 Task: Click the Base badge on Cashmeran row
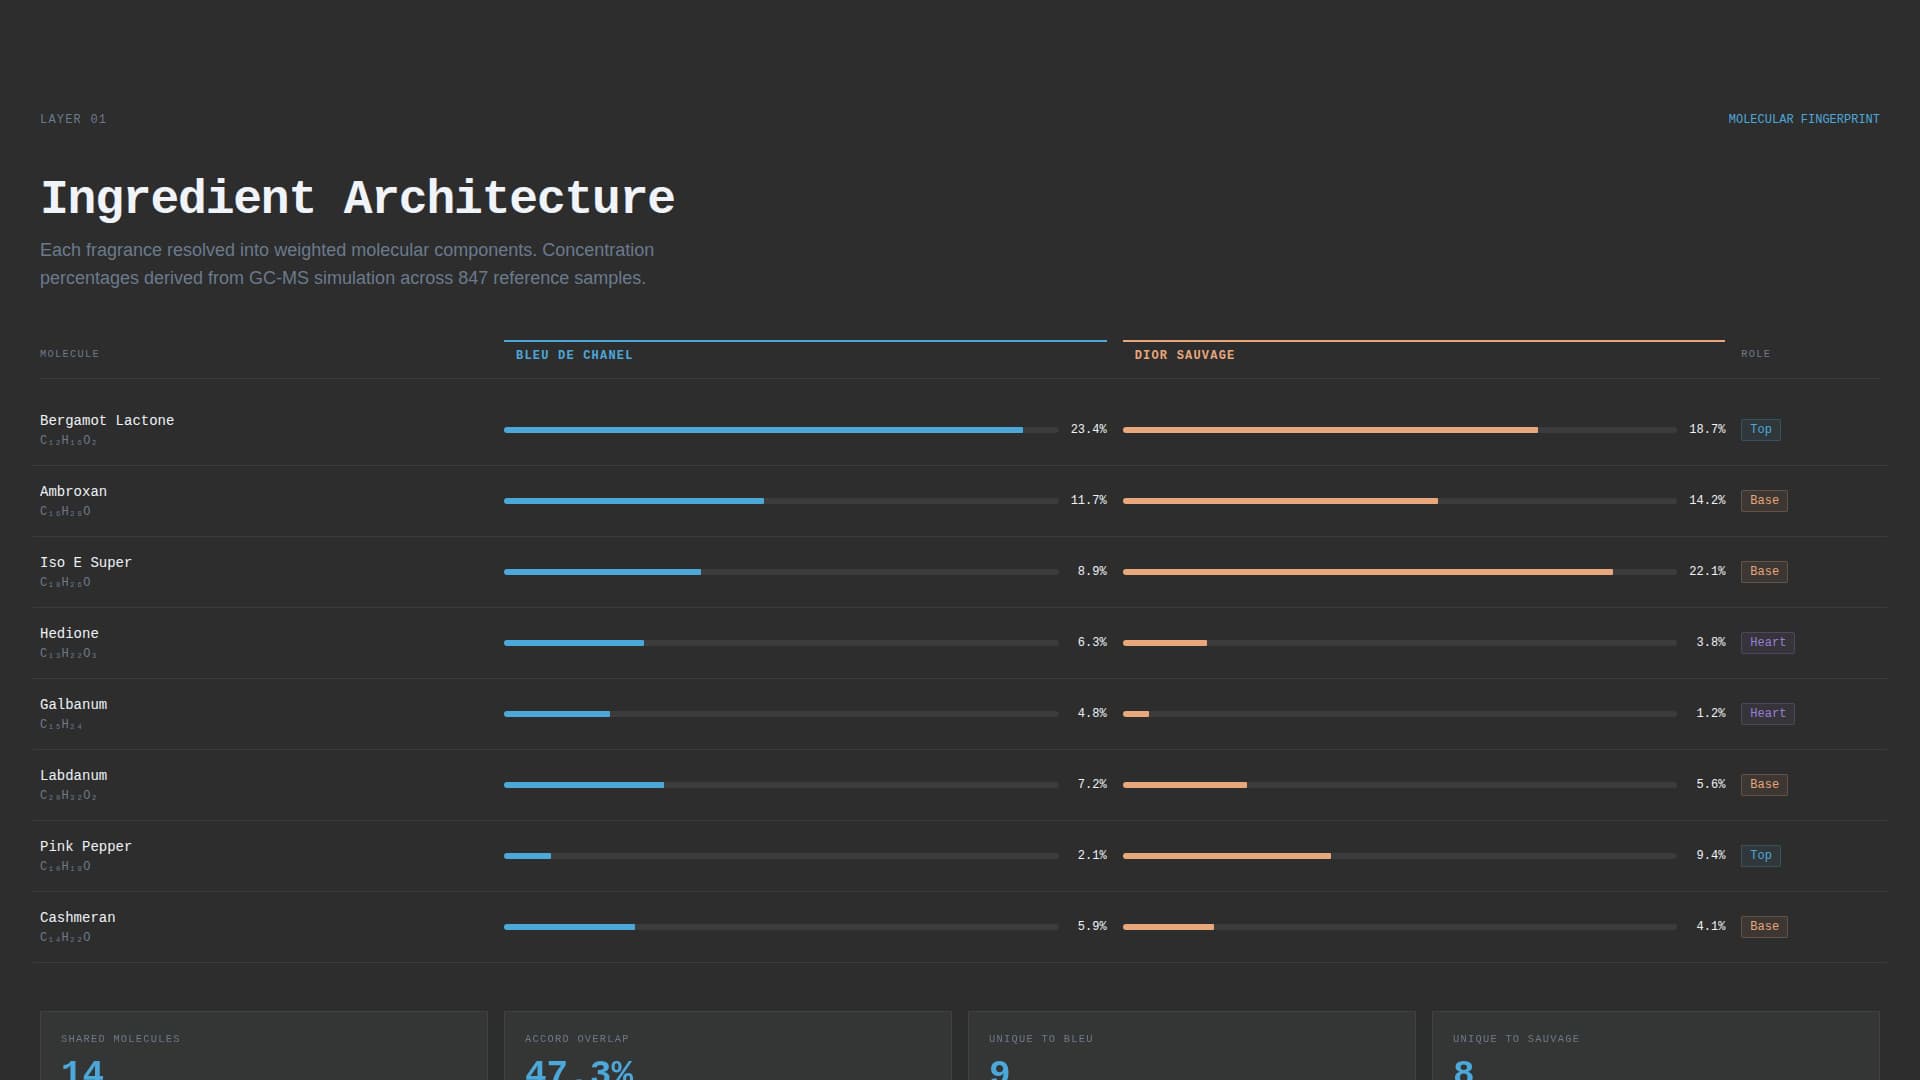(x=1764, y=926)
